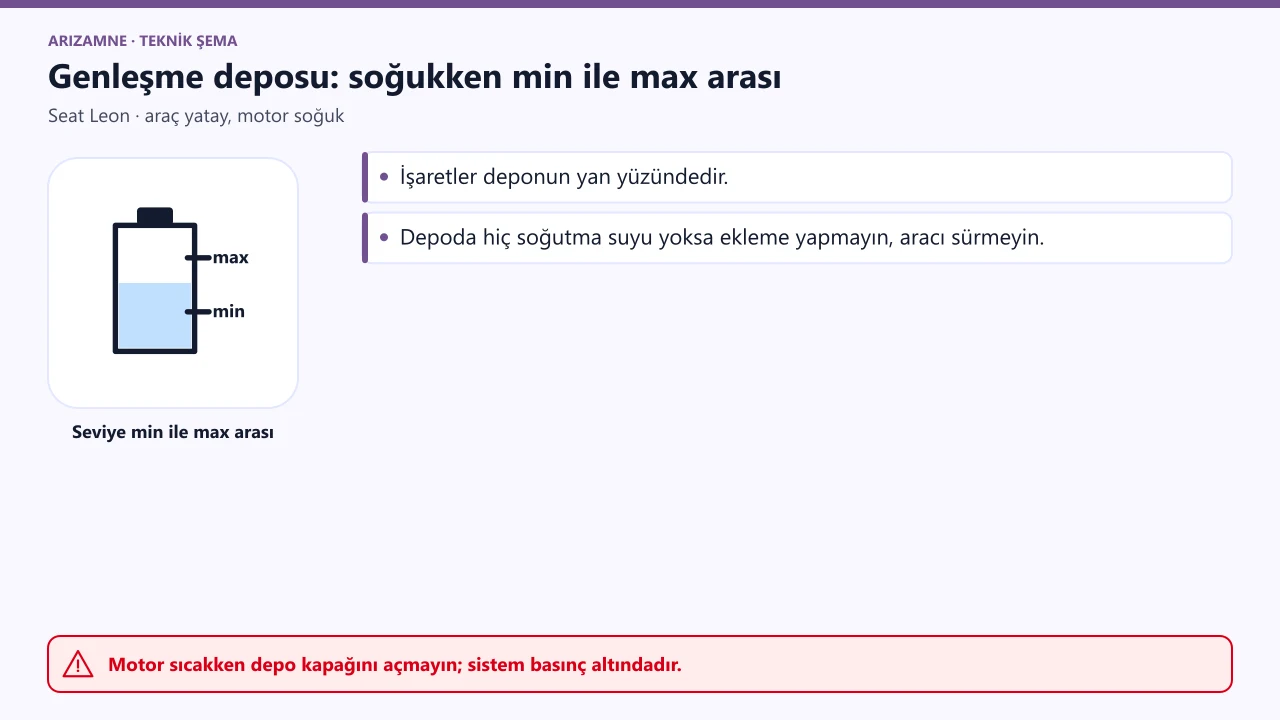Click the red warning triangle icon
This screenshot has width=1280, height=720.
click(x=78, y=664)
